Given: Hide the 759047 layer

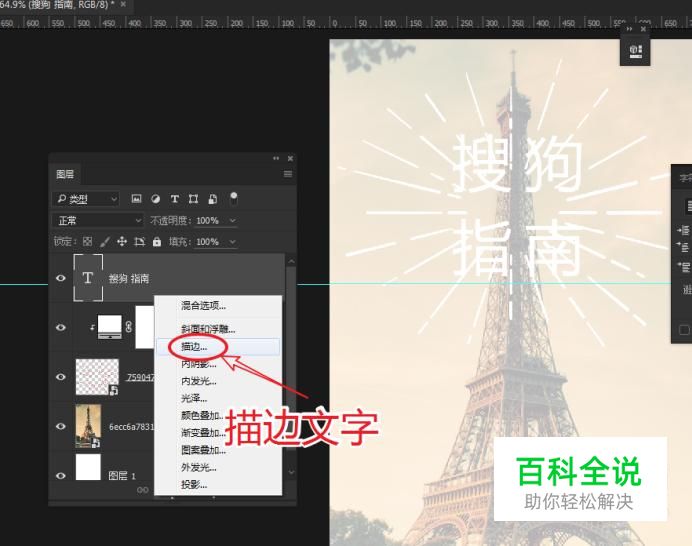Looking at the screenshot, I should 61,377.
